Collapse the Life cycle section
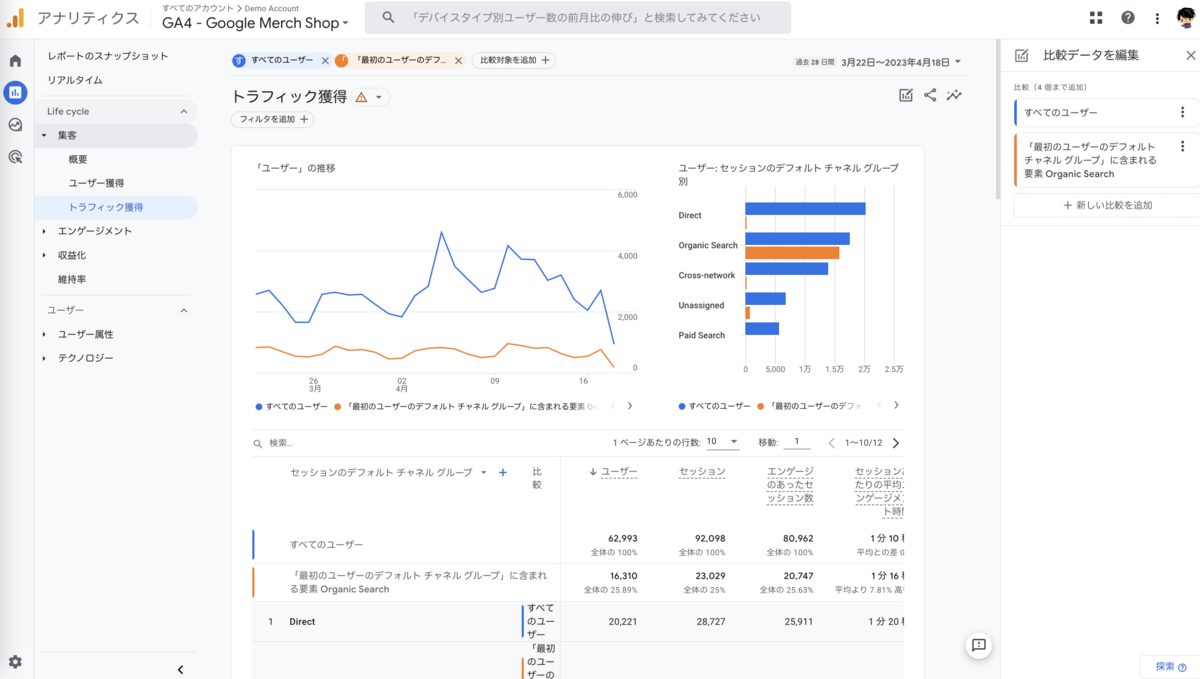The width and height of the screenshot is (1200, 679). pos(185,111)
